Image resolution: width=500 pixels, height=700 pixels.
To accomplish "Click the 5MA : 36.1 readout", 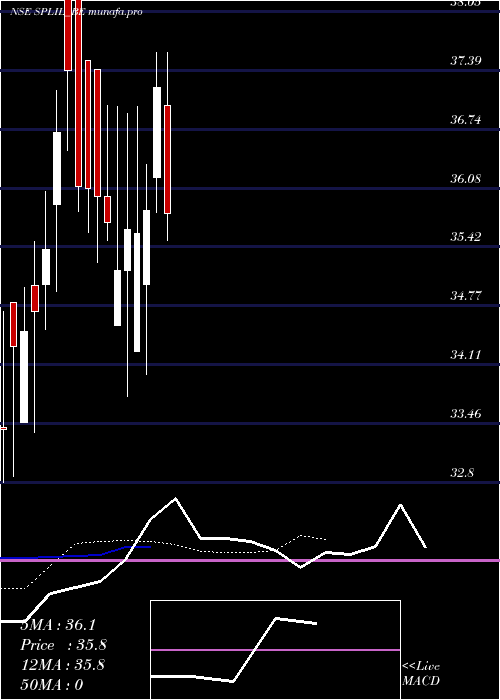I will (58, 625).
